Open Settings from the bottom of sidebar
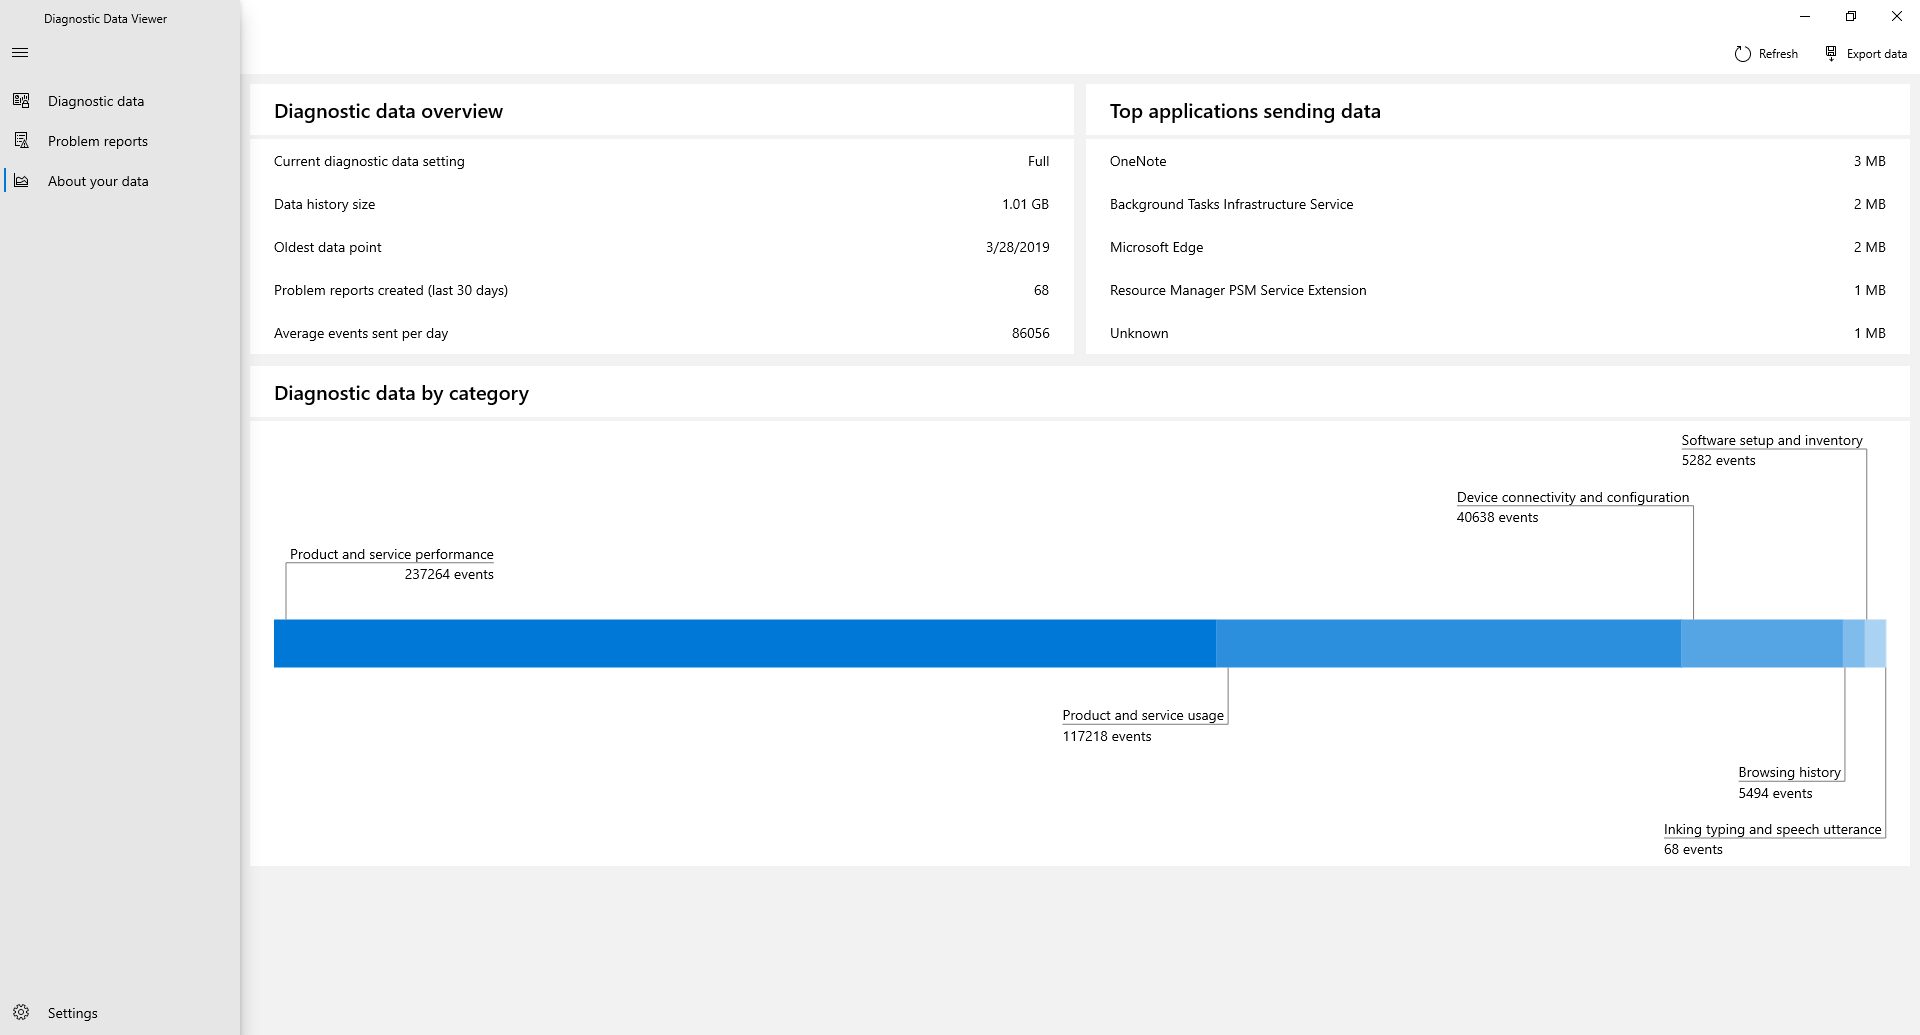The height and width of the screenshot is (1035, 1920). [x=72, y=1012]
